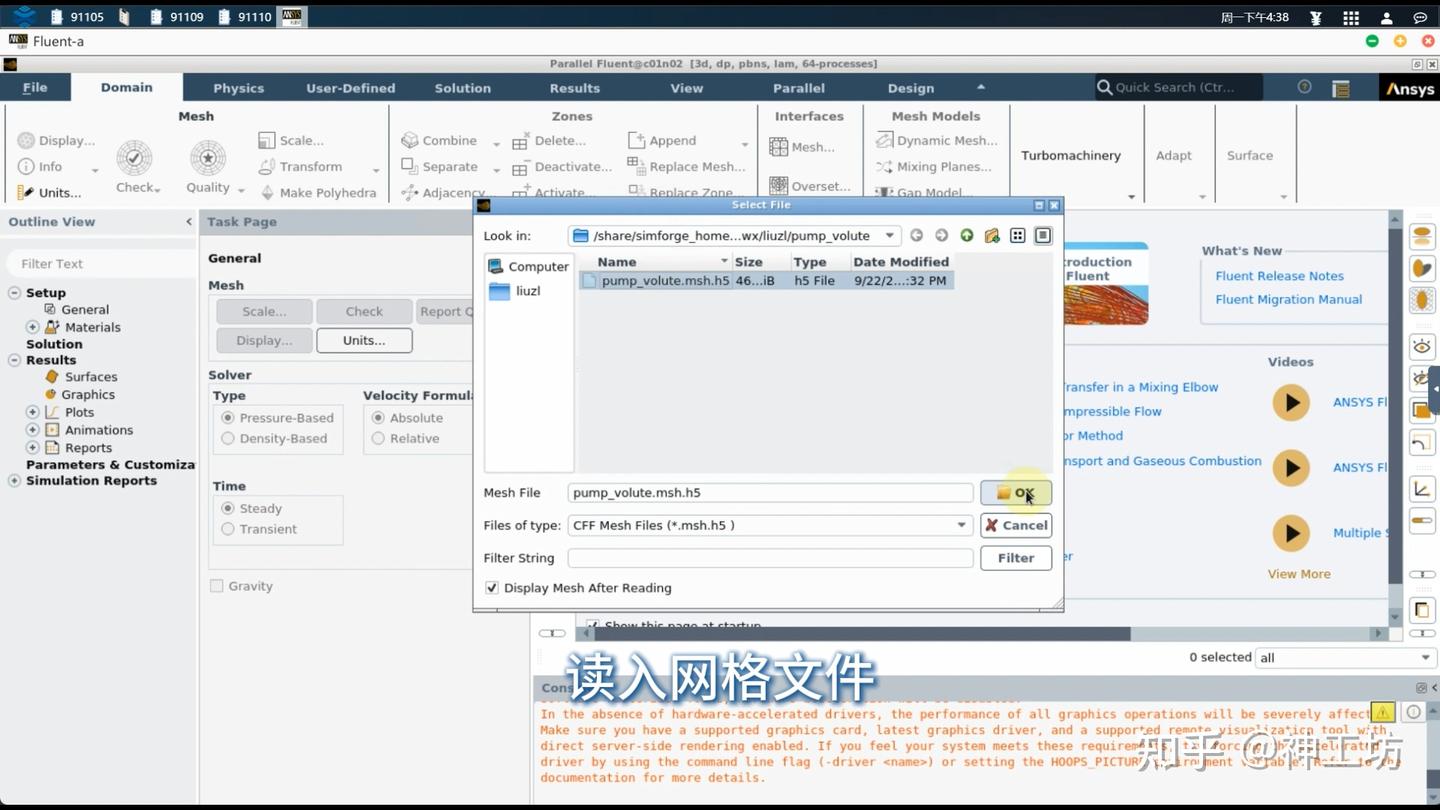Switch to the Results ribbon tab

point(574,88)
